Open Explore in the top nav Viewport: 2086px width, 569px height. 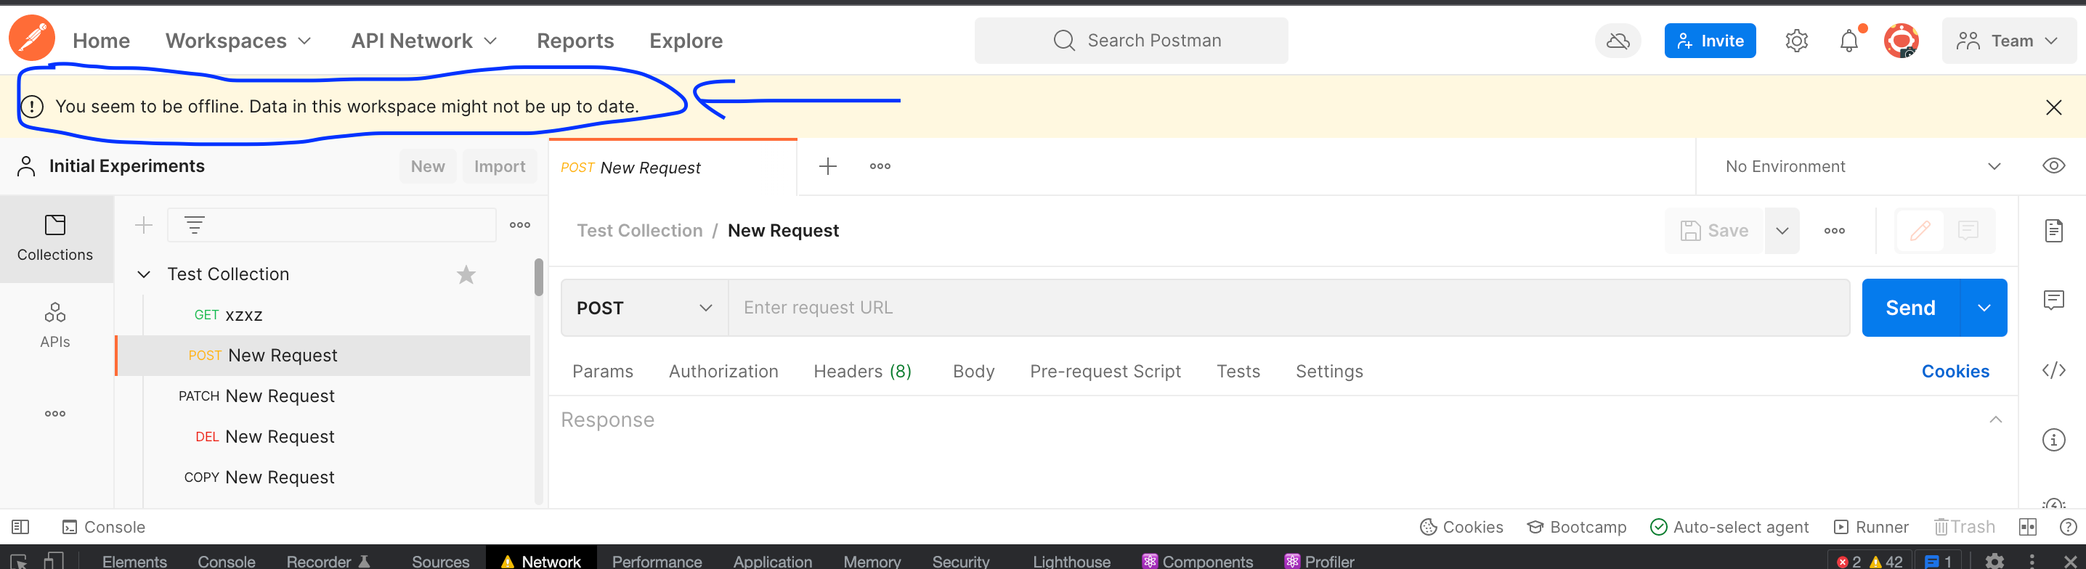(686, 41)
